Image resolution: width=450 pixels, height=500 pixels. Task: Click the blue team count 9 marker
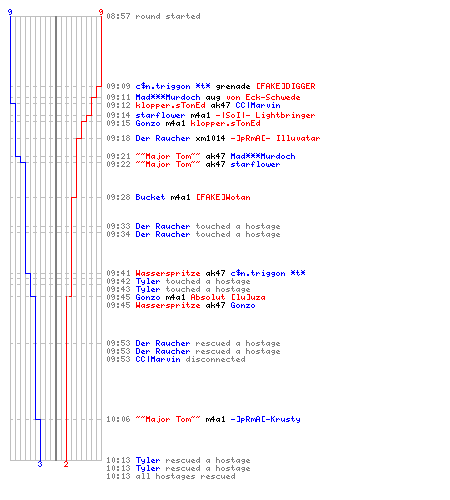click(10, 12)
